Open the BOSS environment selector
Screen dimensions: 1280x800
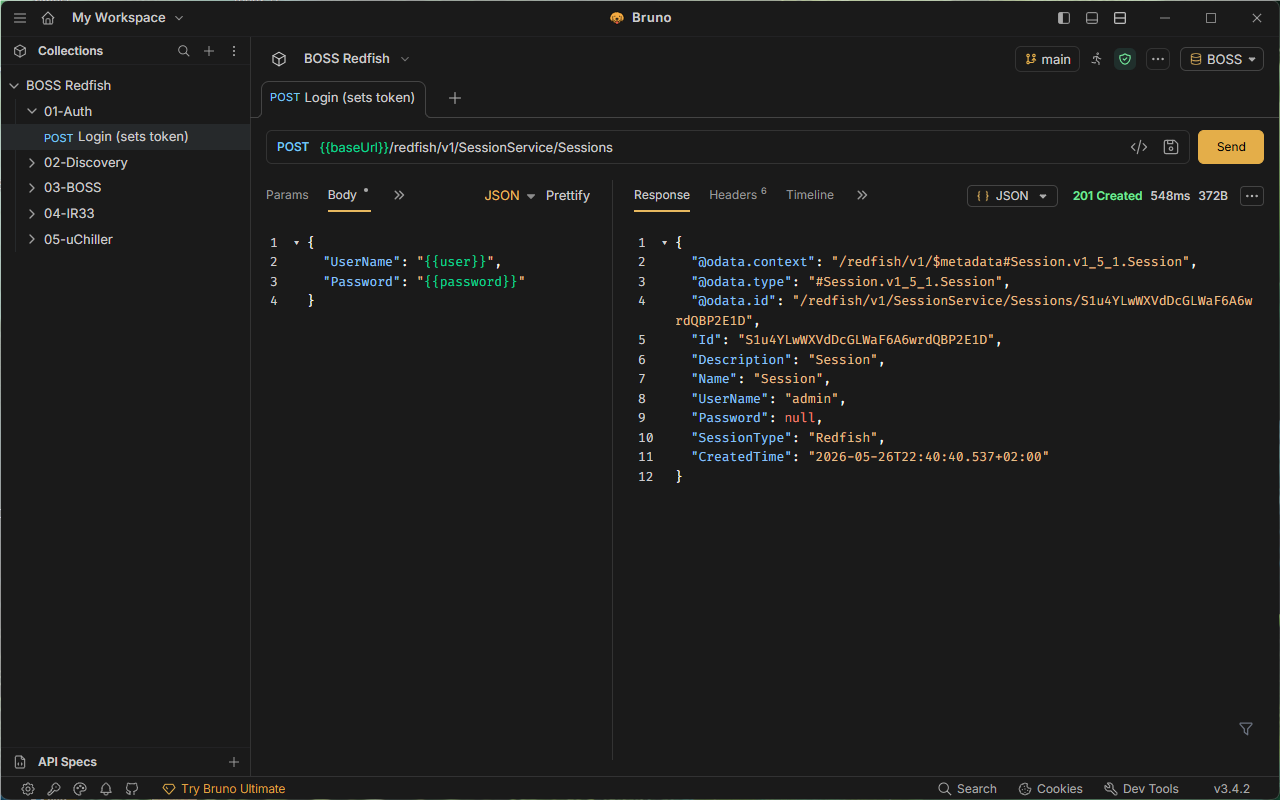1222,59
